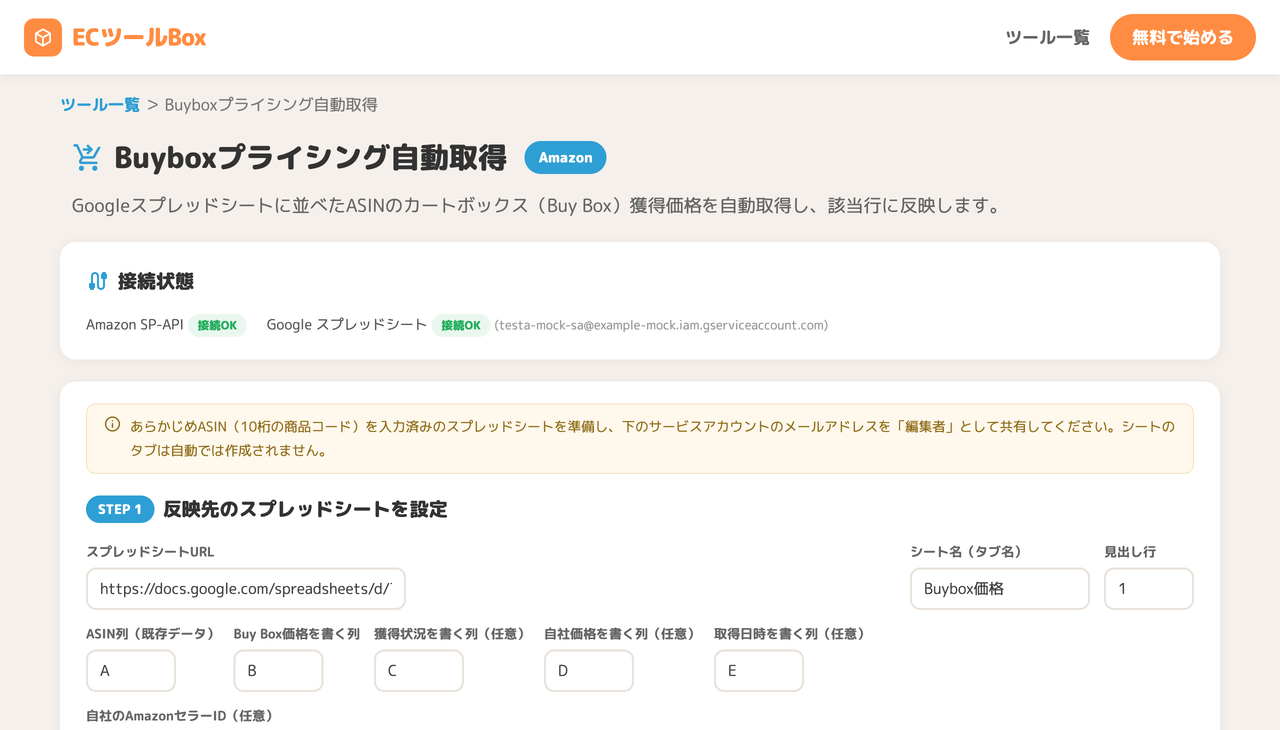Click the STEP 1 badge

point(120,509)
